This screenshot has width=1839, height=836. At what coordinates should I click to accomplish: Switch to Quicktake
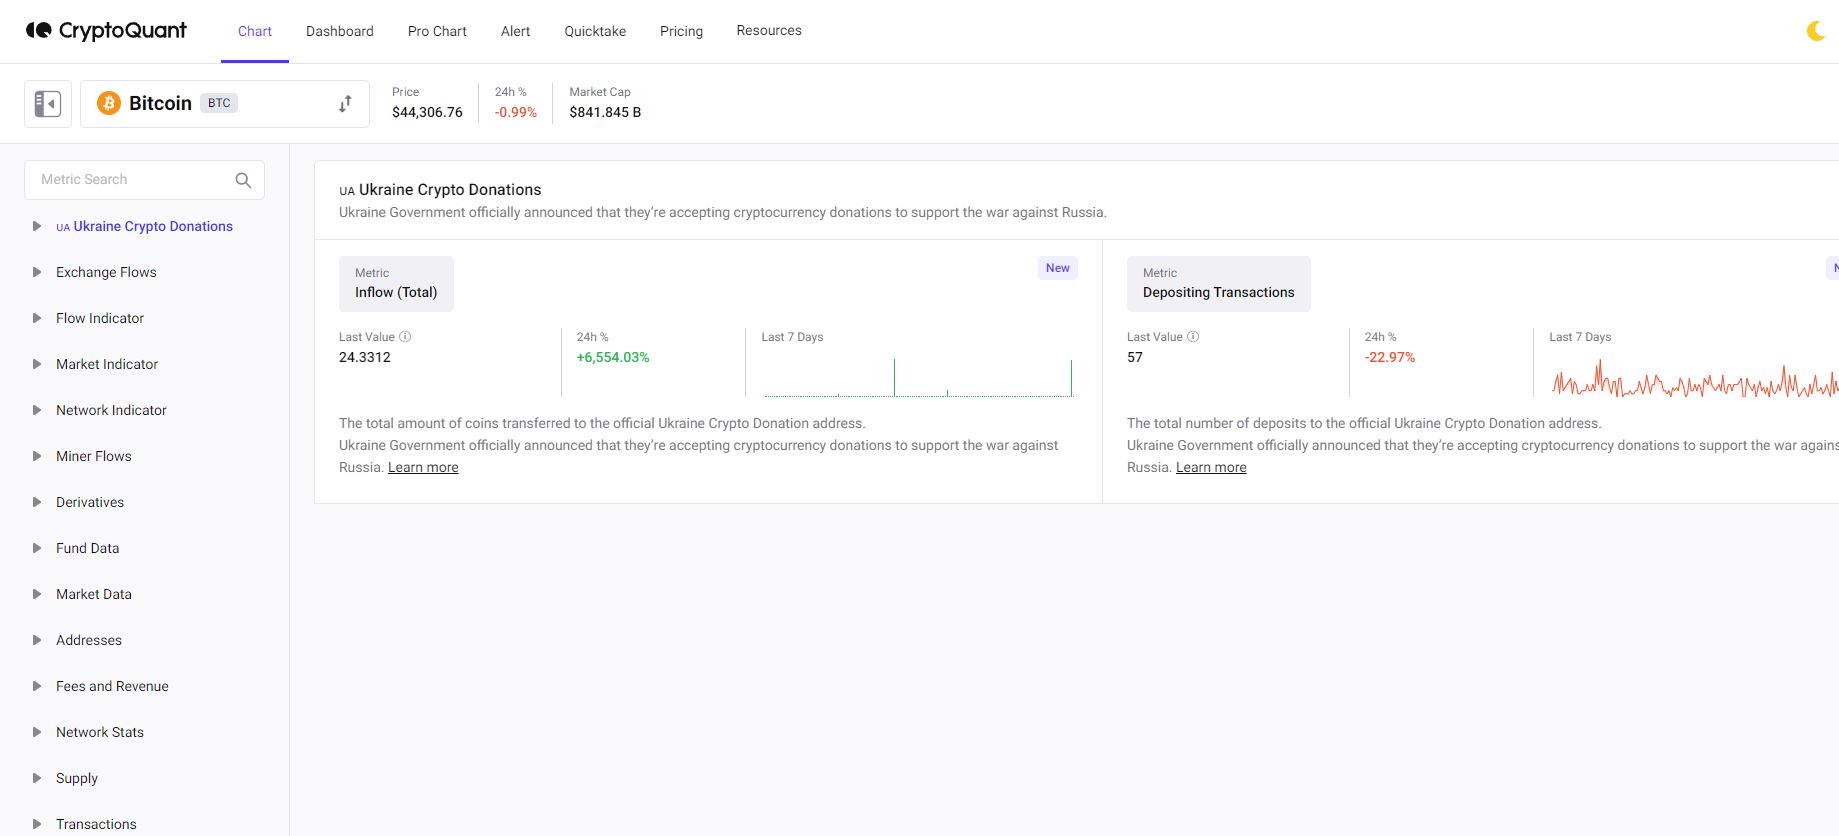pyautogui.click(x=595, y=31)
